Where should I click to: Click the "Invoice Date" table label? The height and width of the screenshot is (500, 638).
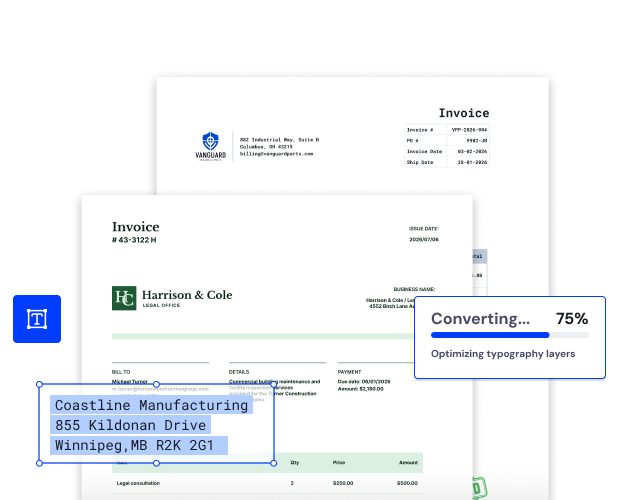(x=424, y=151)
